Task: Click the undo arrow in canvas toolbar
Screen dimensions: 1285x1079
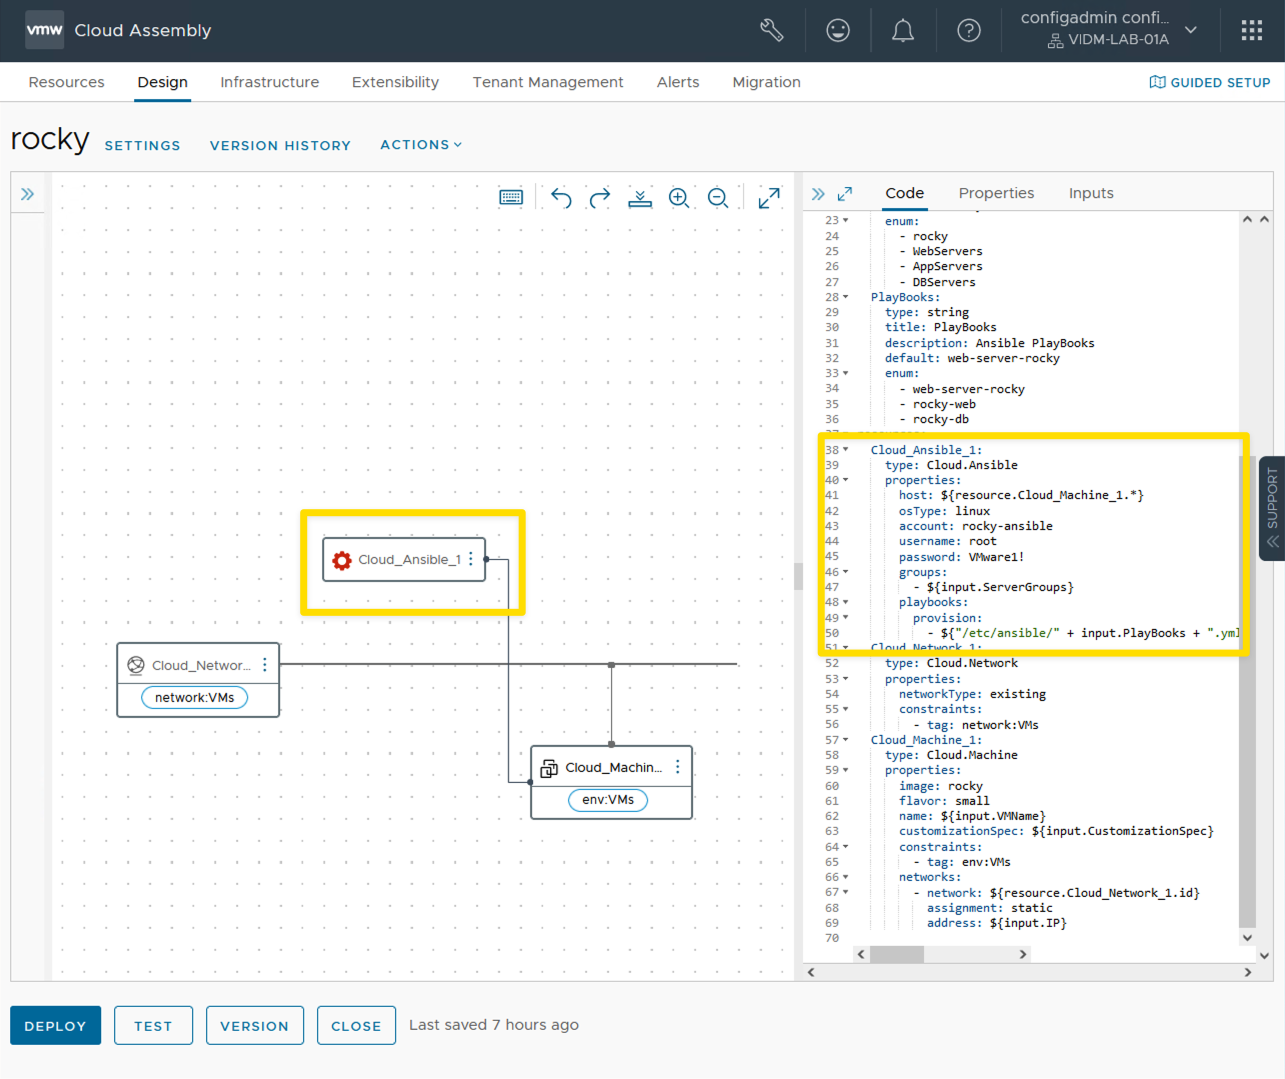Action: point(561,198)
